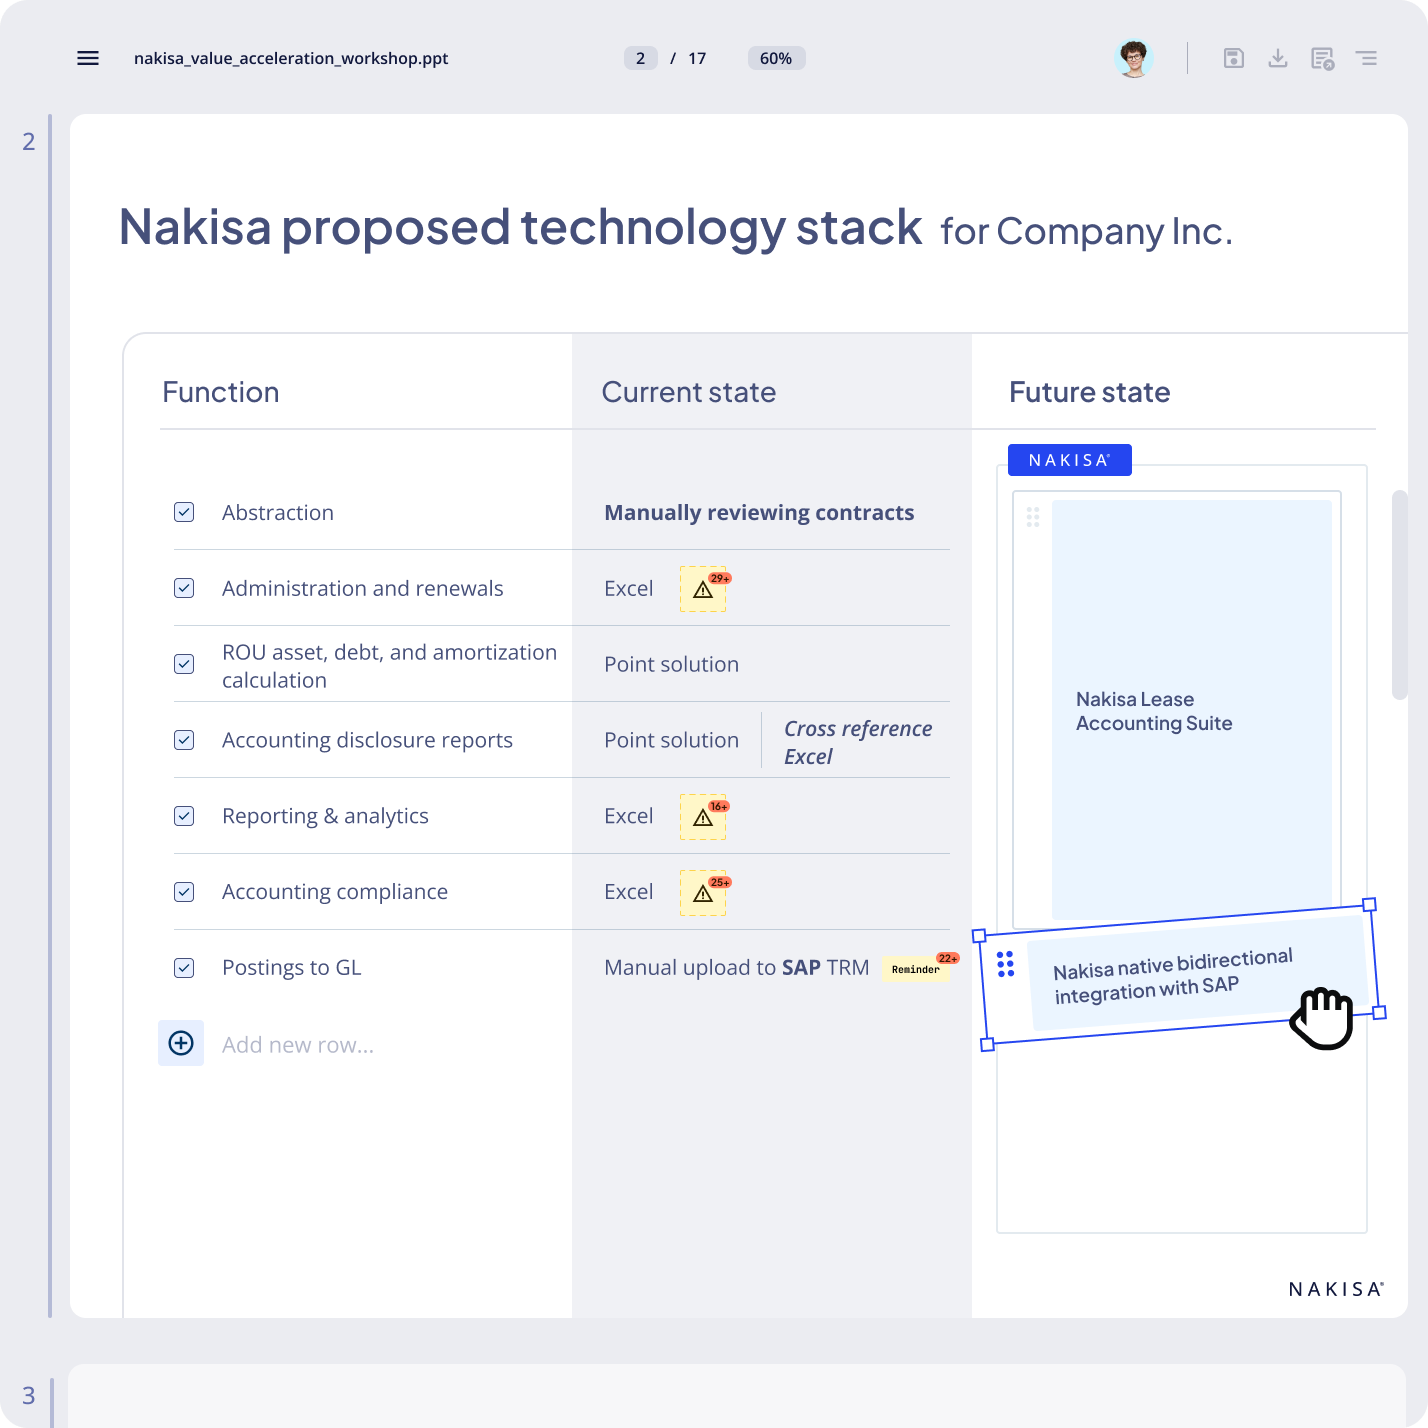1428x1428 pixels.
Task: Select slide 3 number in left margin
Action: pyautogui.click(x=29, y=1395)
